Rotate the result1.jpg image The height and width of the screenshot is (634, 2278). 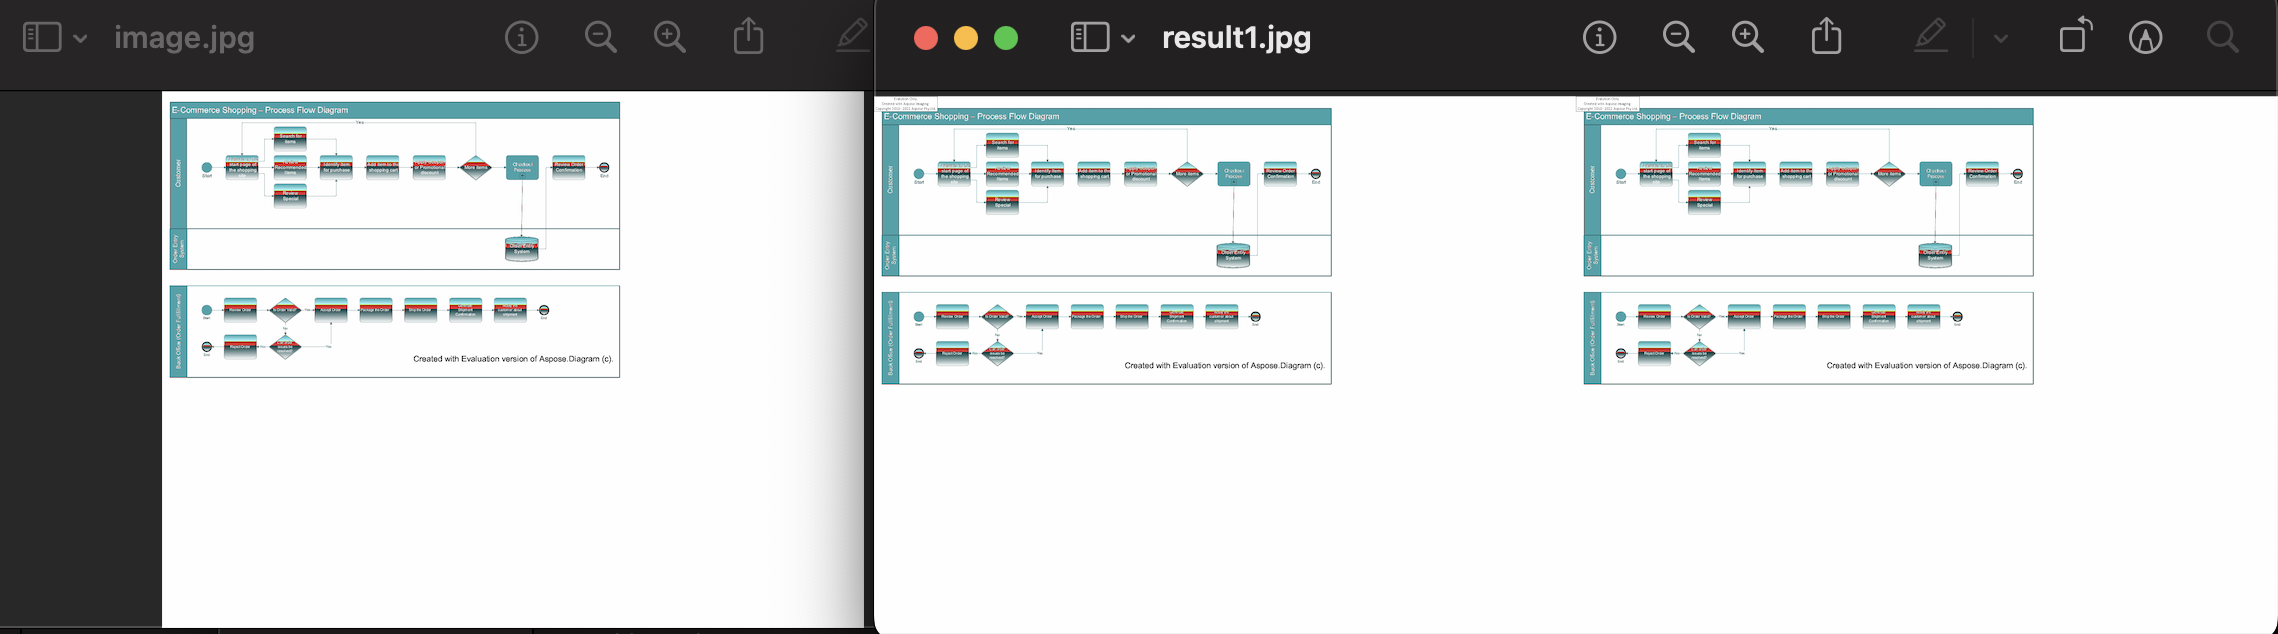coord(2075,37)
